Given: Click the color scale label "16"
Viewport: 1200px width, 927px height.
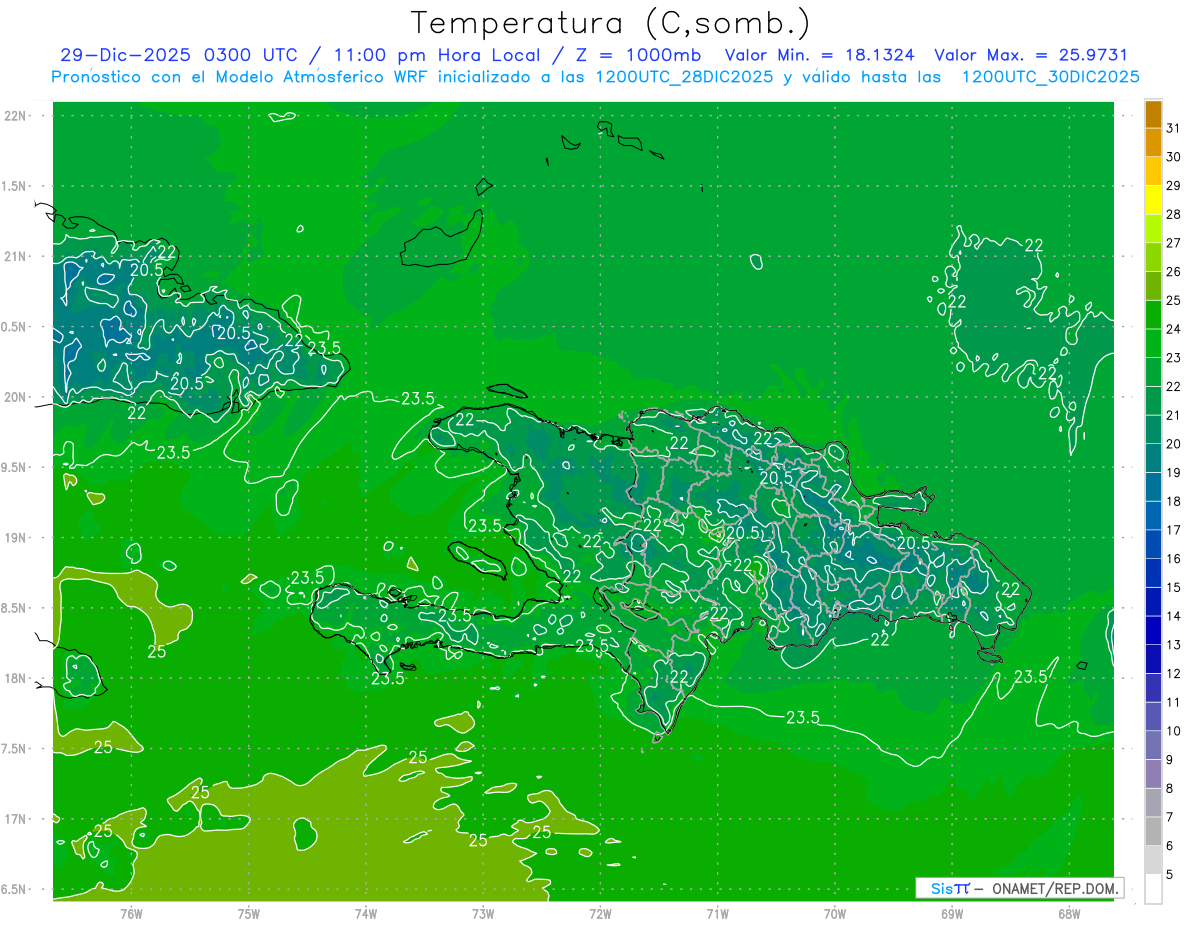Looking at the screenshot, I should click(1174, 559).
